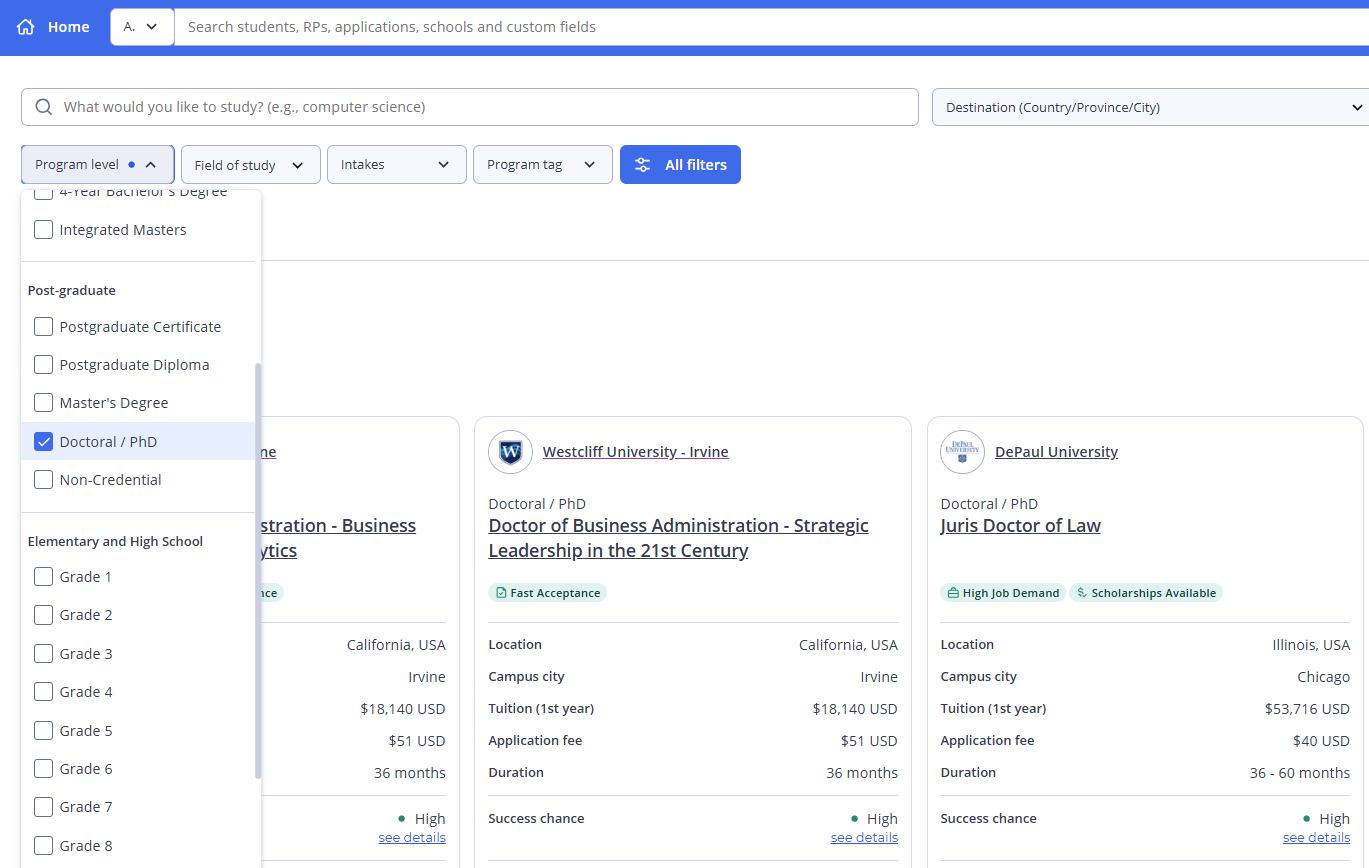Screen dimensions: 1369x868
Task: Check the Postgraduate Diploma option
Action: click(44, 365)
